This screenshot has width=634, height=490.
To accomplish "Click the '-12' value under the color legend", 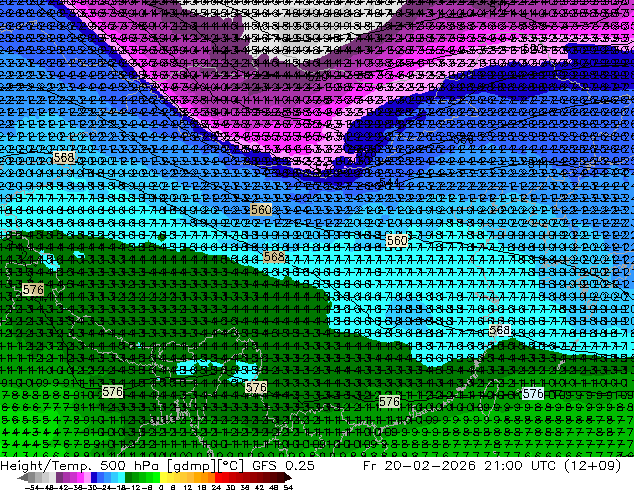I will 133,487.
